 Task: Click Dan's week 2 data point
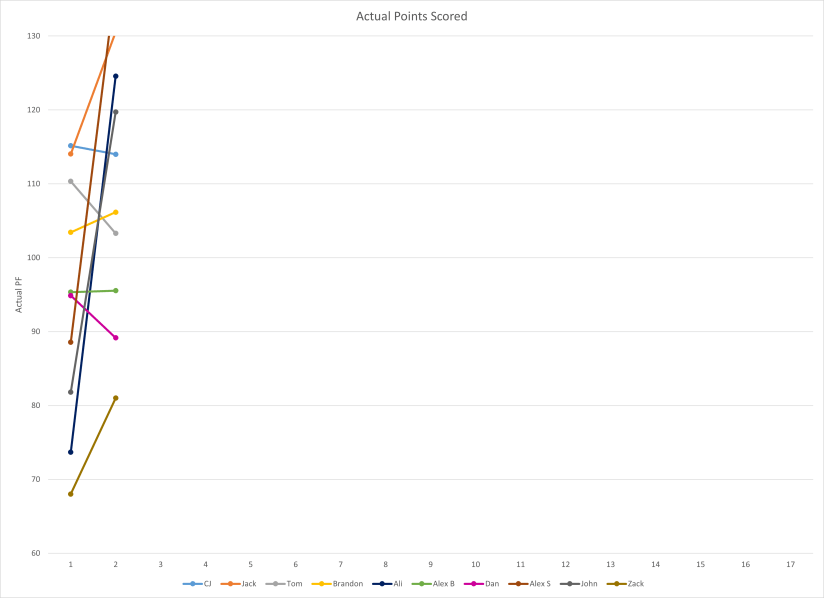(x=116, y=338)
